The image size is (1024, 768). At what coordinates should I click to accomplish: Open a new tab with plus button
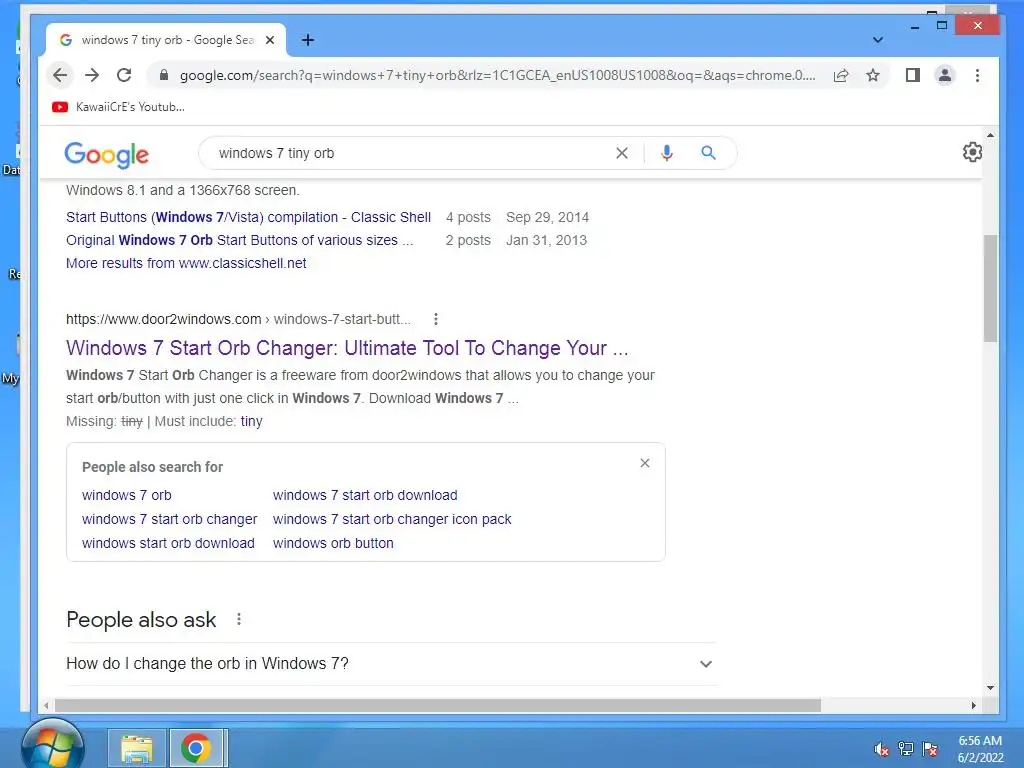tap(308, 40)
